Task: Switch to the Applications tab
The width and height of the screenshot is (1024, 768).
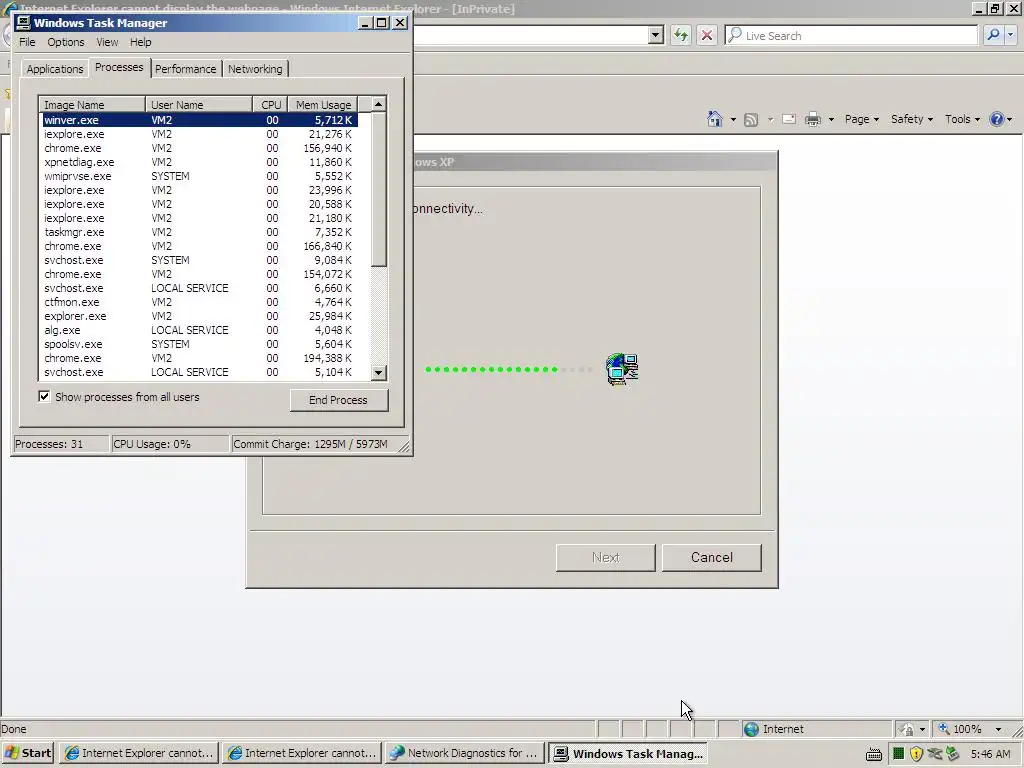Action: tap(55, 69)
